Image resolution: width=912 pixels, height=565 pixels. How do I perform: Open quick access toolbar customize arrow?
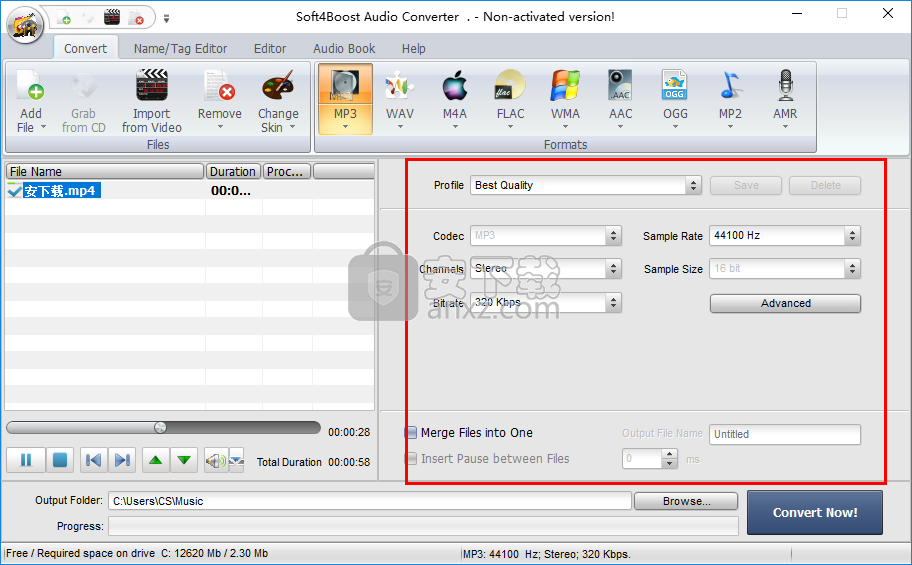pyautogui.click(x=166, y=19)
